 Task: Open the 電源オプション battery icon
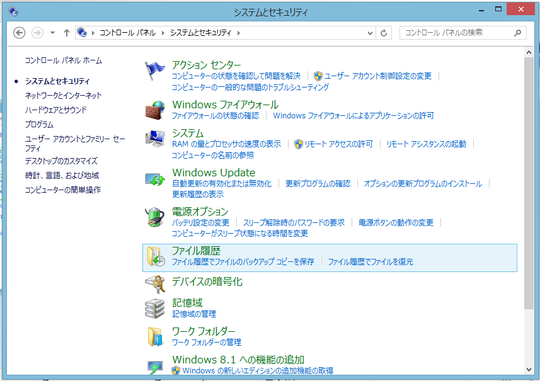(x=155, y=217)
